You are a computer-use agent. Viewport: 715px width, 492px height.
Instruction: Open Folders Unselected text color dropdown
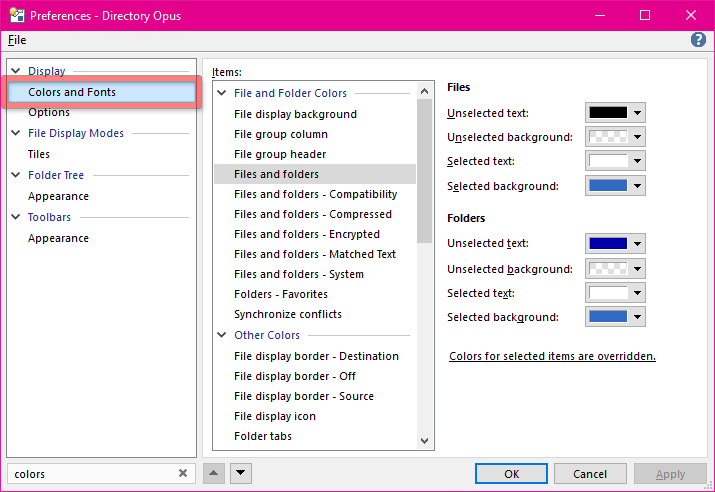coord(615,243)
